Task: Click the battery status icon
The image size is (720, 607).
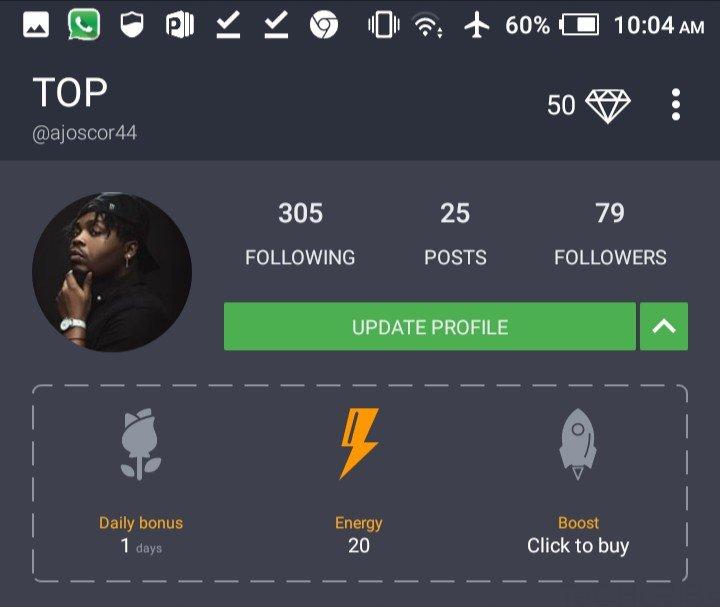Action: [x=579, y=25]
